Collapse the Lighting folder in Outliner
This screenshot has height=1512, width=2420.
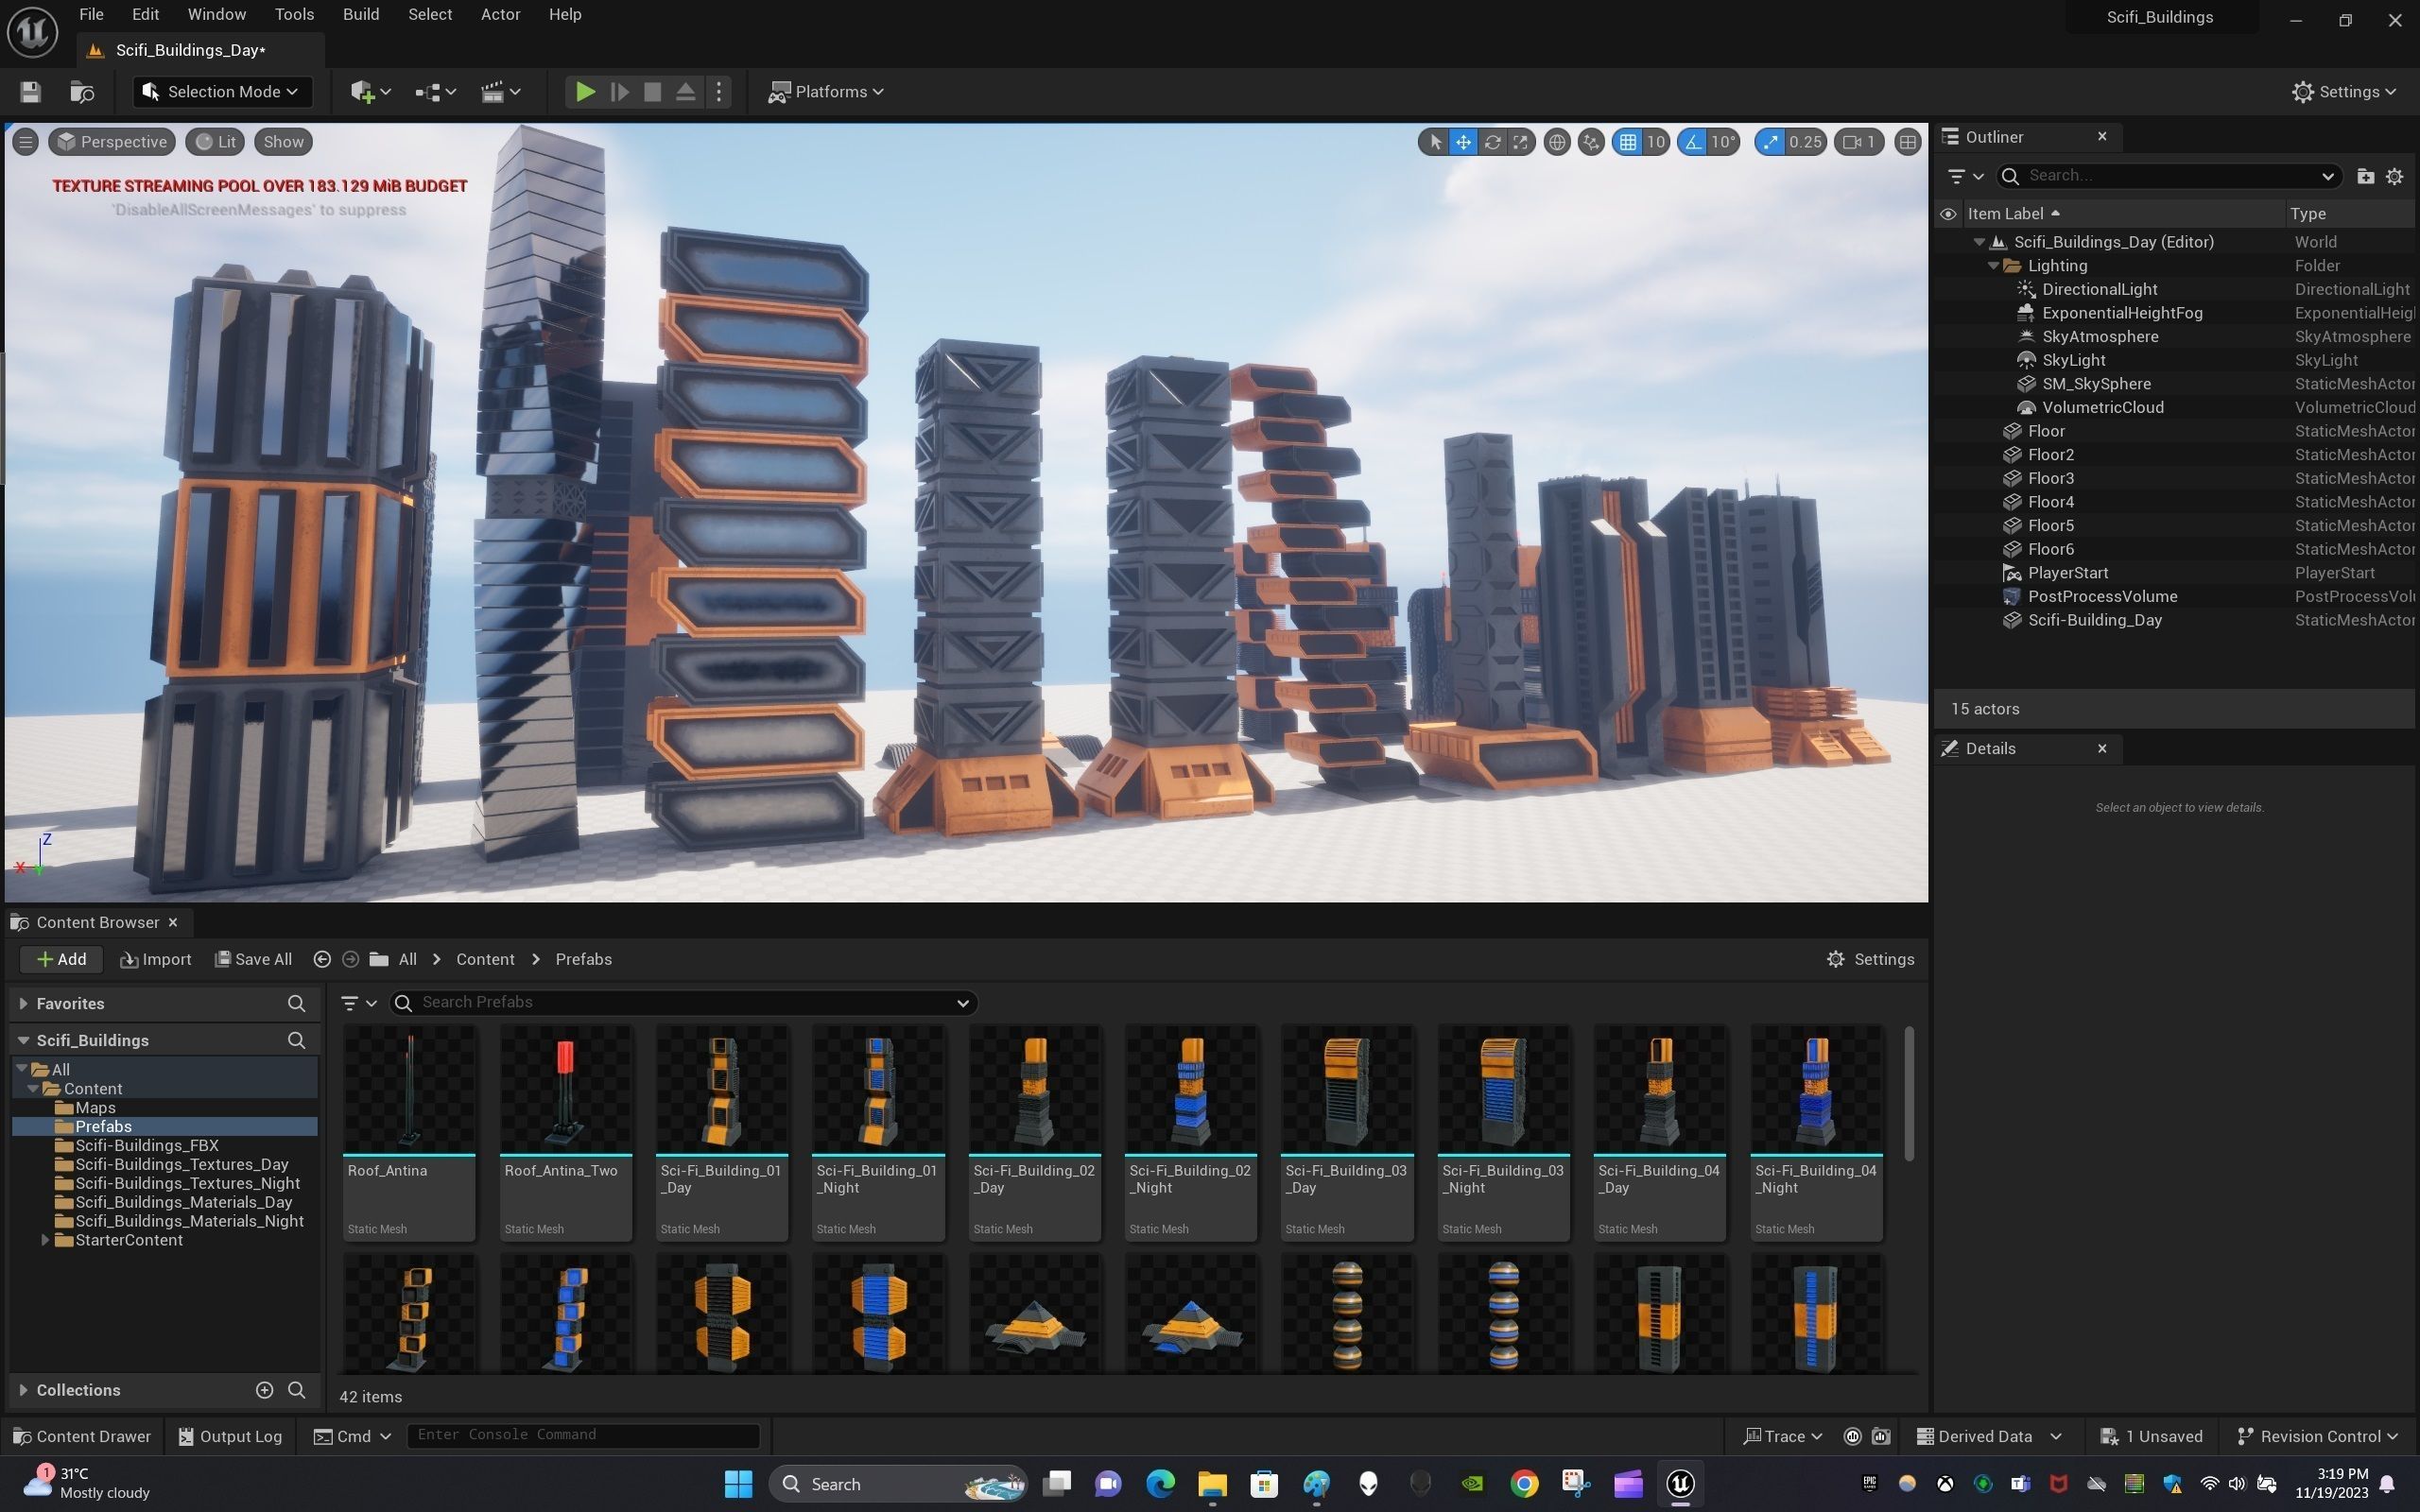1993,266
